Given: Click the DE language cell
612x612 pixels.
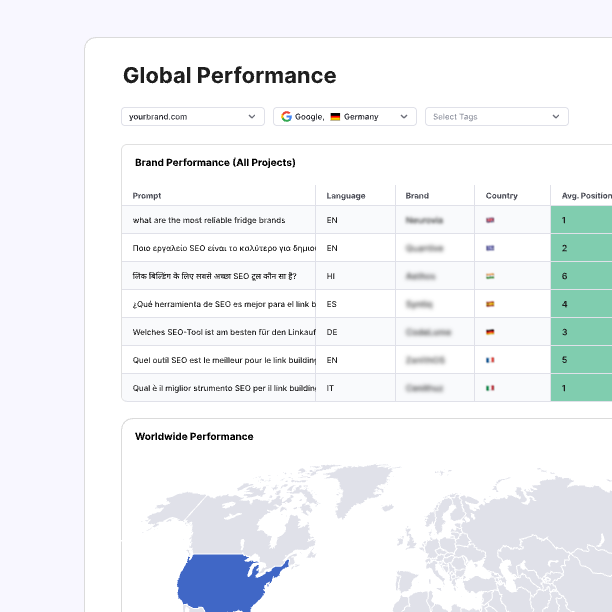Looking at the screenshot, I should (x=332, y=332).
